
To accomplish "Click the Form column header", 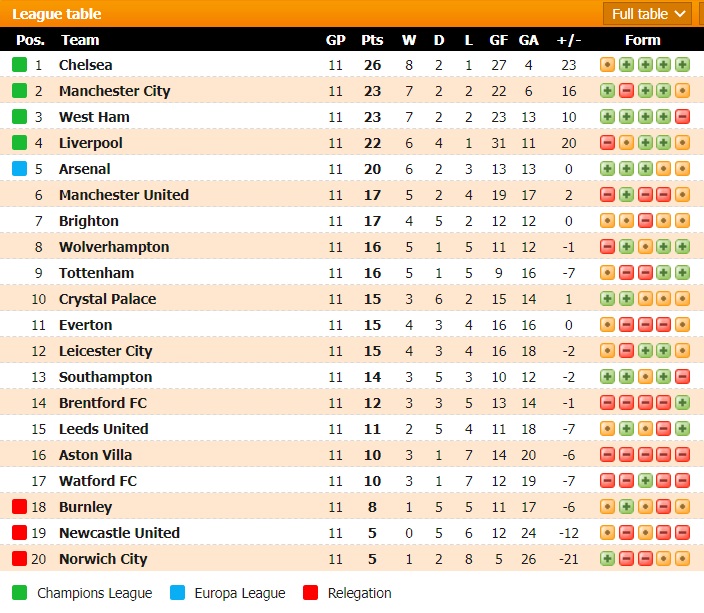I will click(642, 40).
